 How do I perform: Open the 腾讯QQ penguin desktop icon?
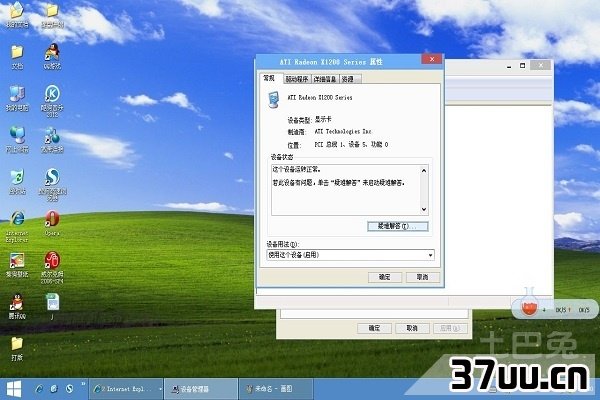tap(17, 302)
